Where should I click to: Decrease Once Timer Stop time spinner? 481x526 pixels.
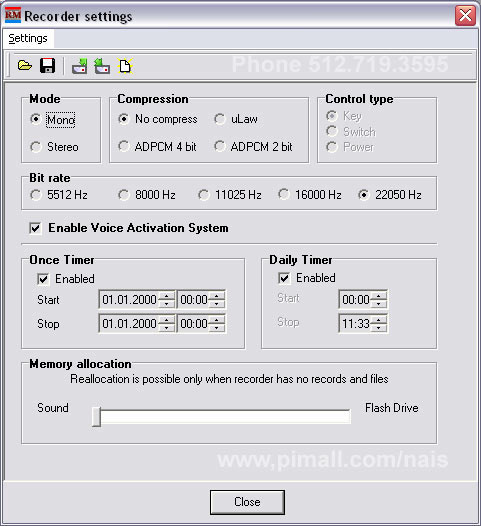(x=216, y=328)
